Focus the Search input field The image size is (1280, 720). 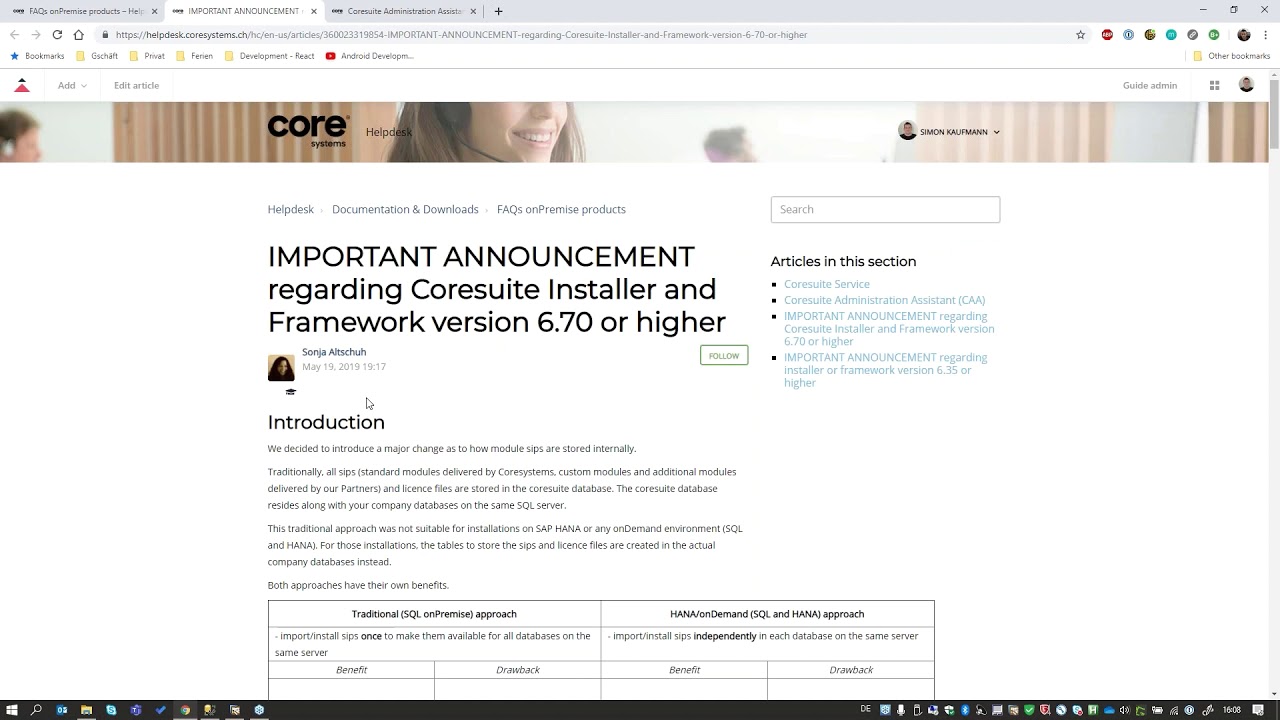pyautogui.click(x=885, y=209)
